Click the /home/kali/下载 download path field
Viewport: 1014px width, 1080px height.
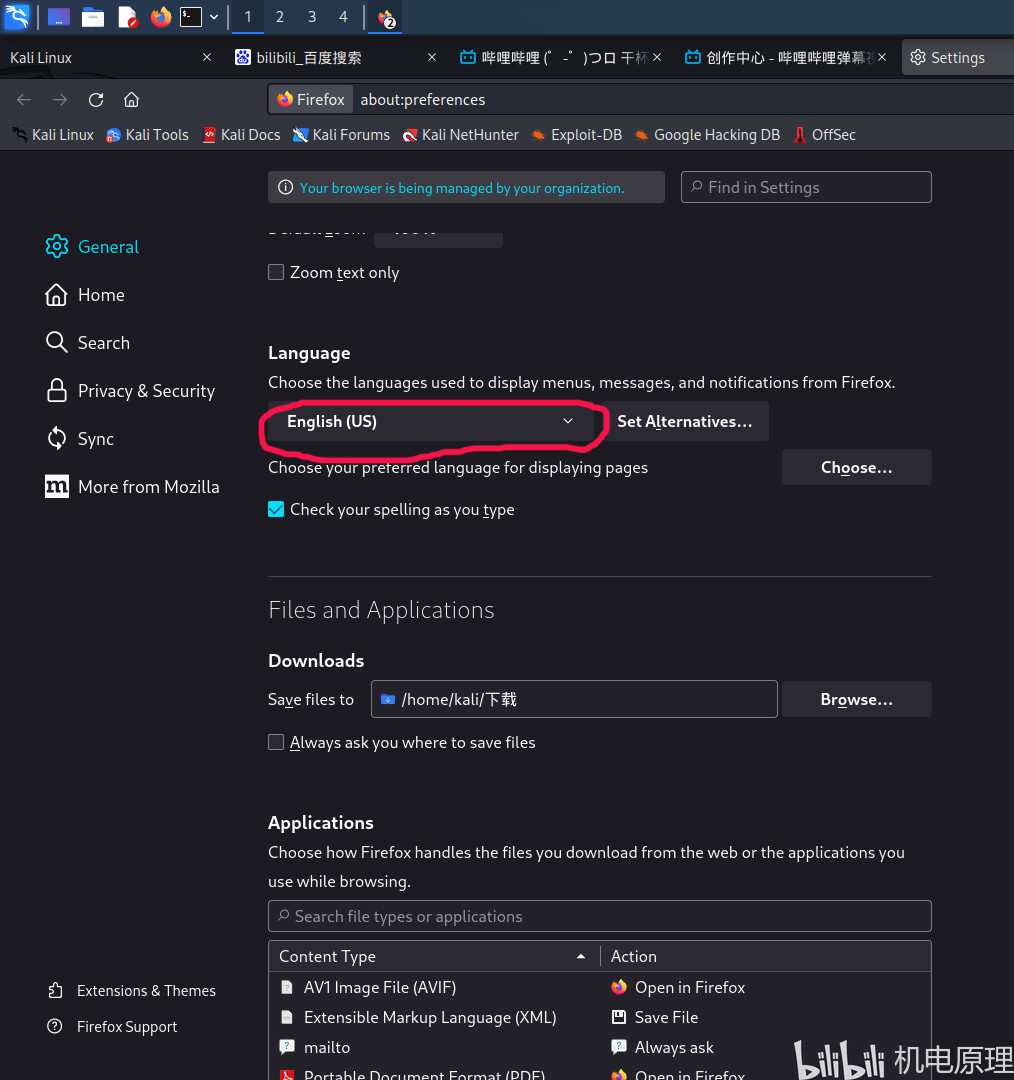tap(574, 699)
